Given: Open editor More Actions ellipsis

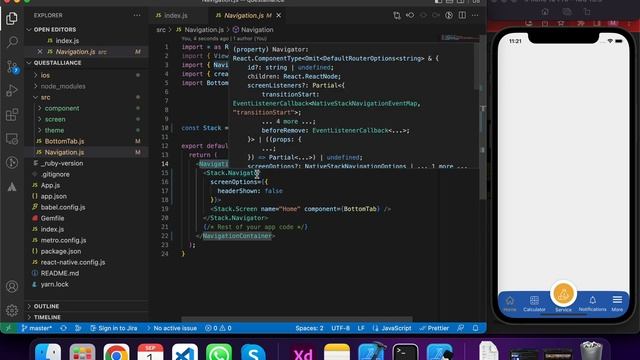Looking at the screenshot, I should pos(475,15).
